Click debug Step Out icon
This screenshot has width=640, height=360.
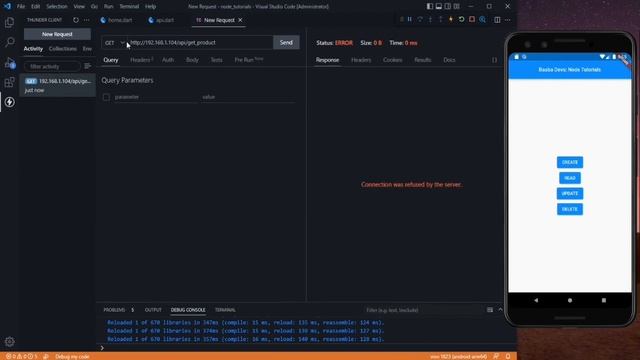pos(440,20)
